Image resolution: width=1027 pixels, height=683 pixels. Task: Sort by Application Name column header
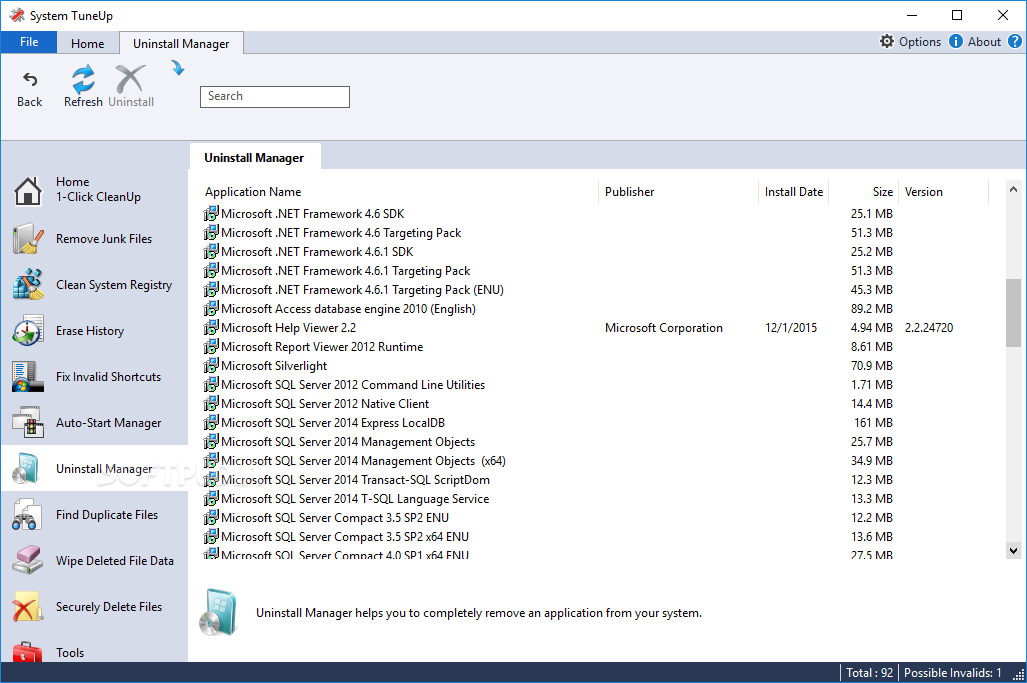pyautogui.click(x=399, y=192)
